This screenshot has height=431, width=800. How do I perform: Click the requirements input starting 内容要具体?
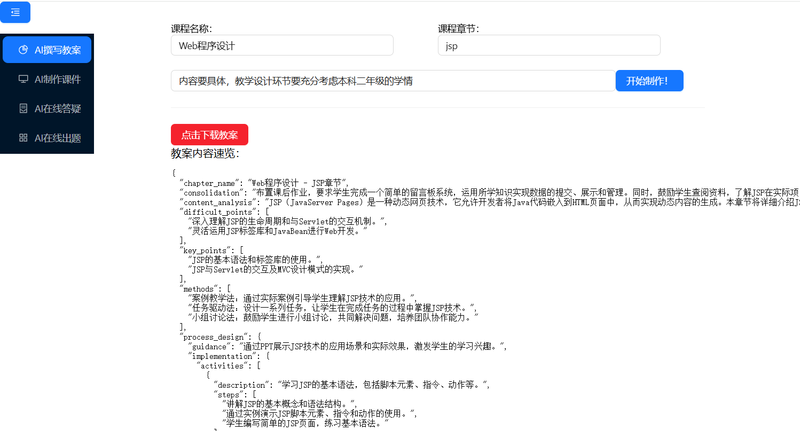(x=393, y=81)
